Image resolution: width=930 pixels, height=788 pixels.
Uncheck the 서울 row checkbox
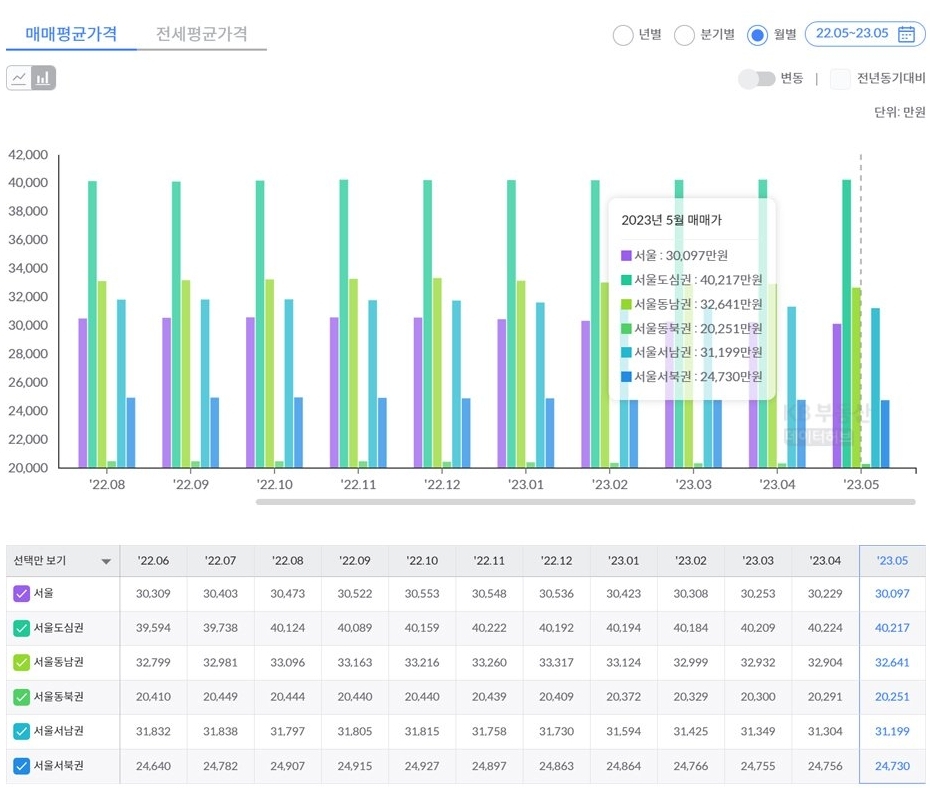(x=21, y=594)
